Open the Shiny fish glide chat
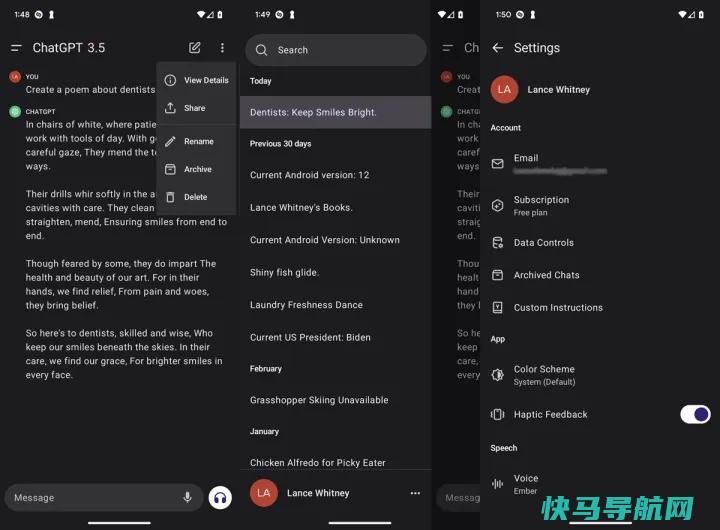The height and width of the screenshot is (530, 720). point(336,272)
